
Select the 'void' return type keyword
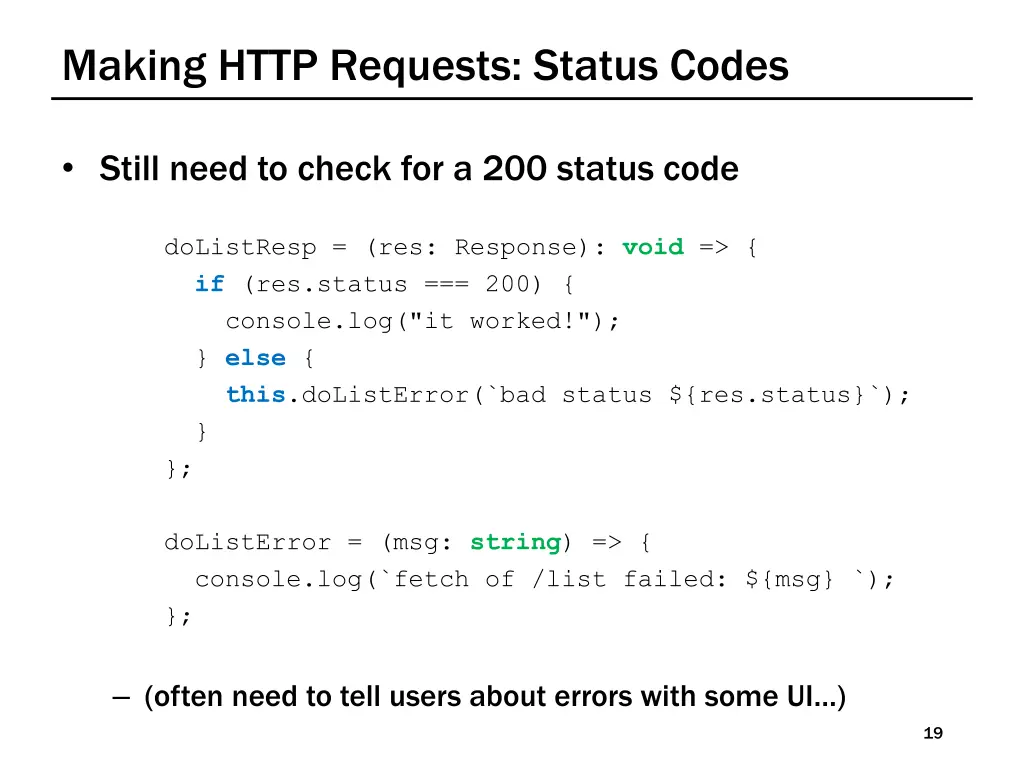pyautogui.click(x=653, y=247)
